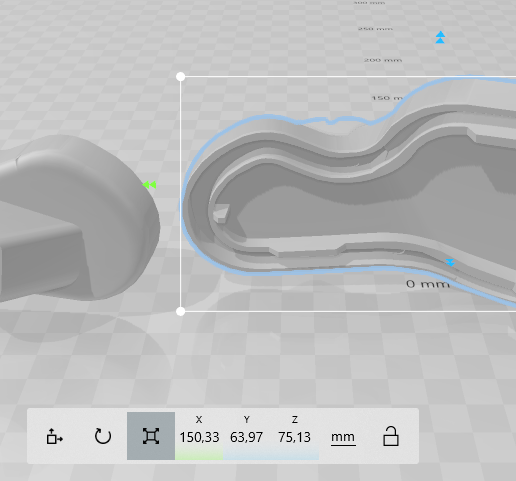Toggle the uniform scale lock icon
The width and height of the screenshot is (516, 481).
coord(391,436)
